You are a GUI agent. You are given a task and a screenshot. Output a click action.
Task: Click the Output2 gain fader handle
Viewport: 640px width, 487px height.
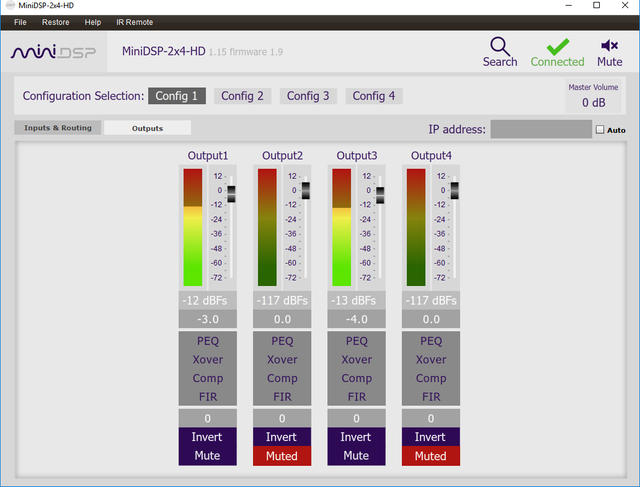tap(305, 191)
